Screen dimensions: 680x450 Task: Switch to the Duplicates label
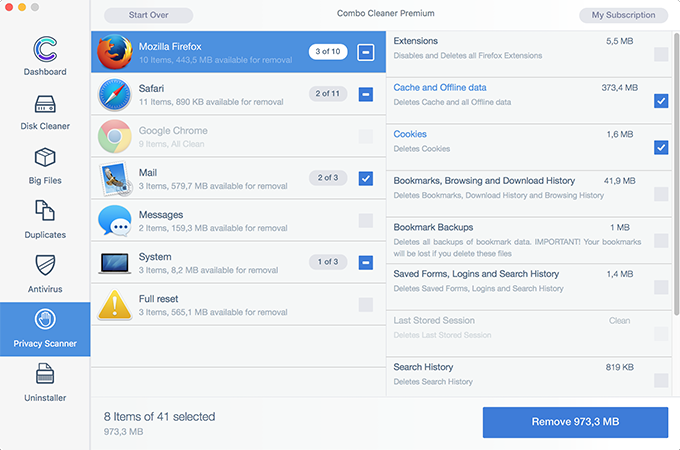point(45,235)
